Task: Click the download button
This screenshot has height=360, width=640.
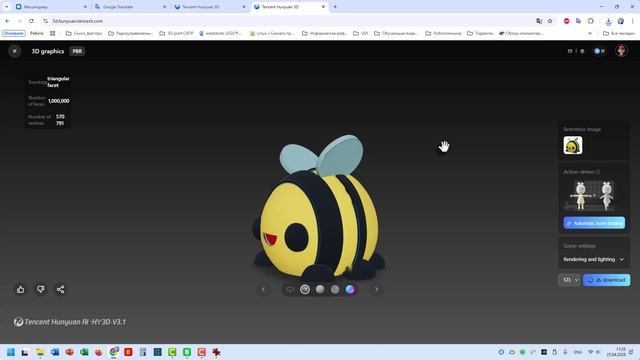Action: (607, 280)
